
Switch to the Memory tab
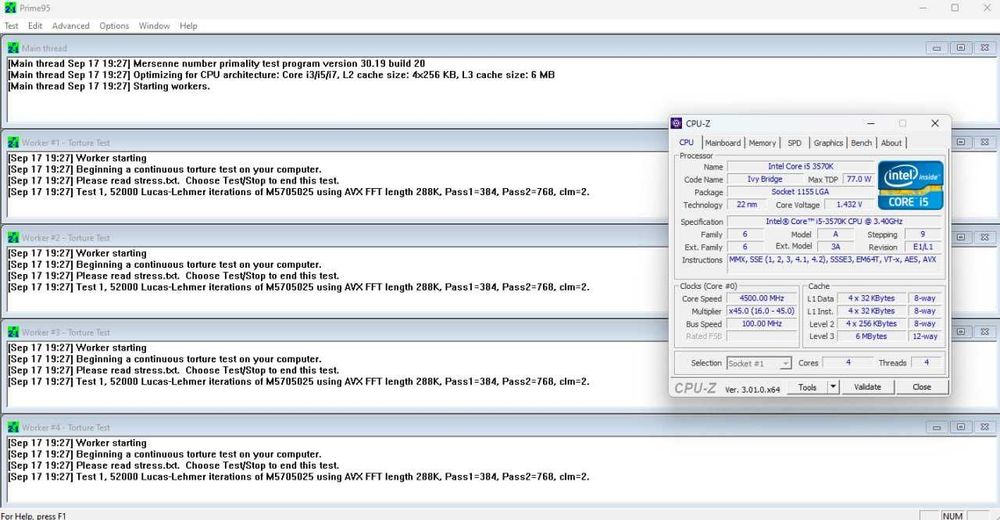762,143
